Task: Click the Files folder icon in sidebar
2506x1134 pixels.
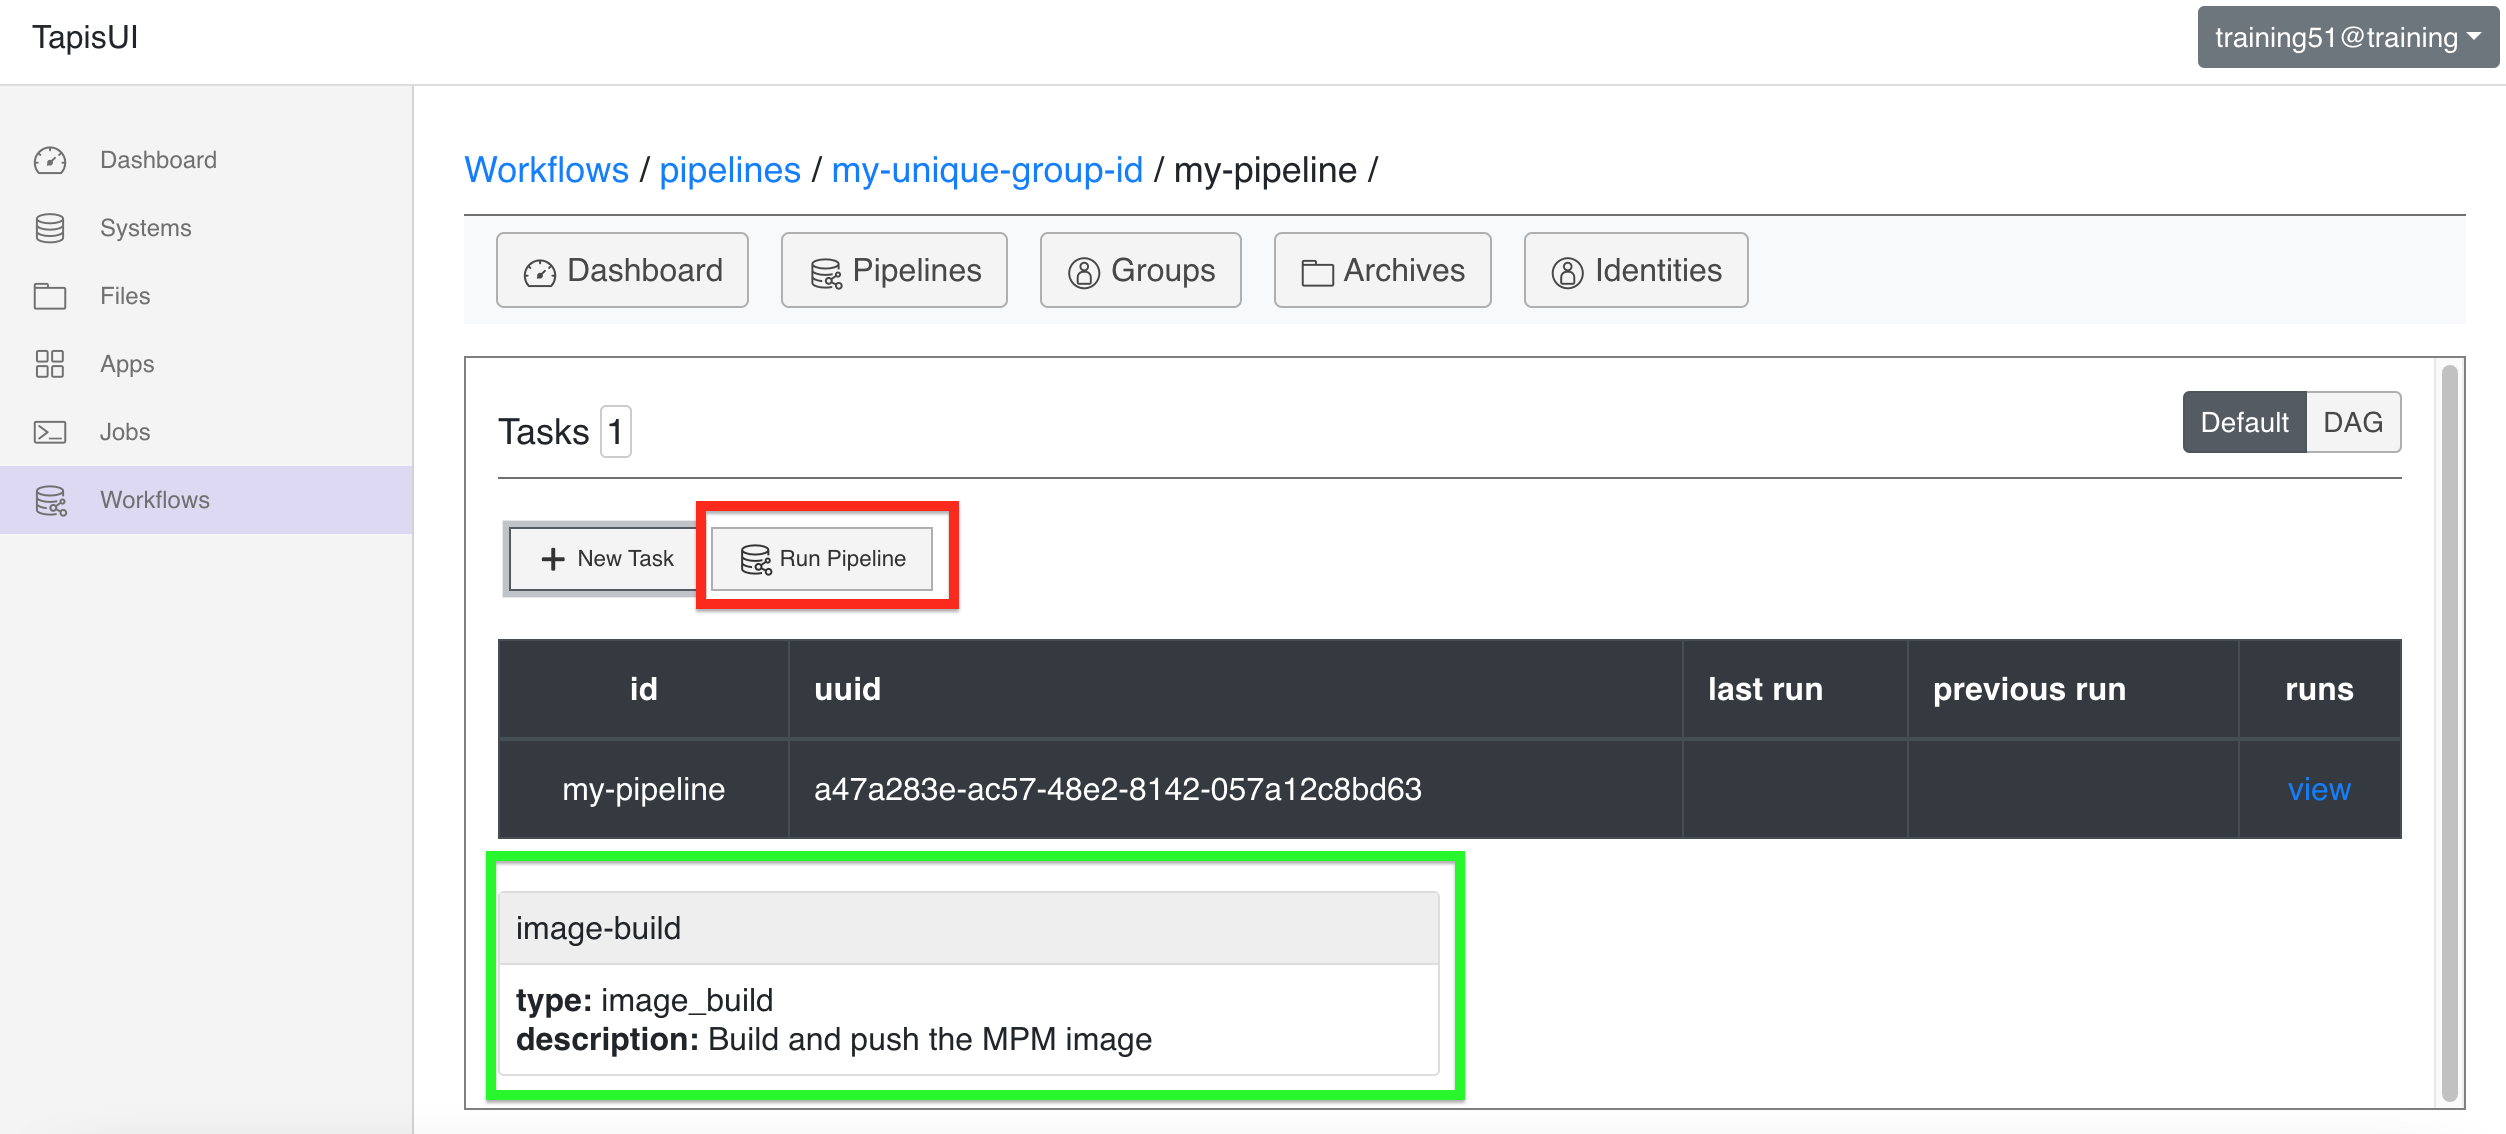Action: pos(50,296)
